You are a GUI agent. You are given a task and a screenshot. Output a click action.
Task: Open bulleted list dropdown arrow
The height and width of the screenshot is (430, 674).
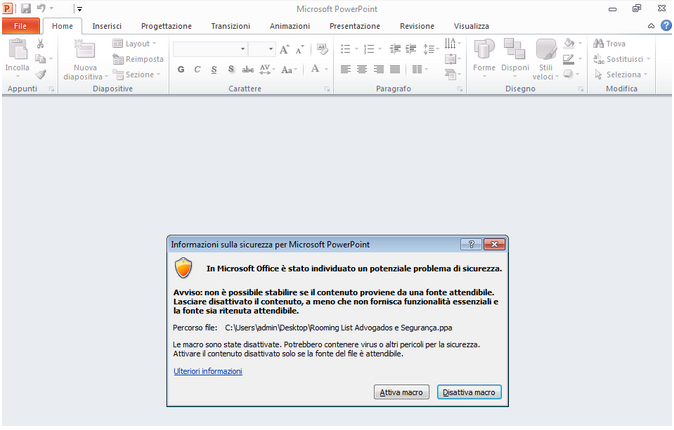356,49
